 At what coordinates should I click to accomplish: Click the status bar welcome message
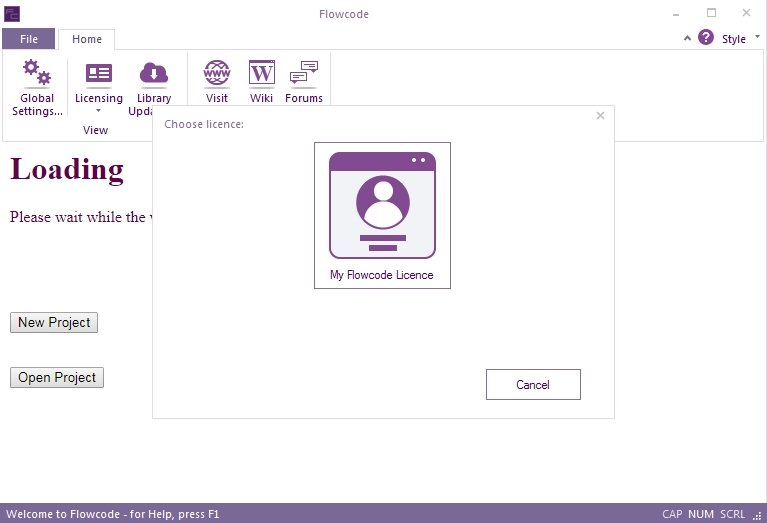[x=113, y=514]
